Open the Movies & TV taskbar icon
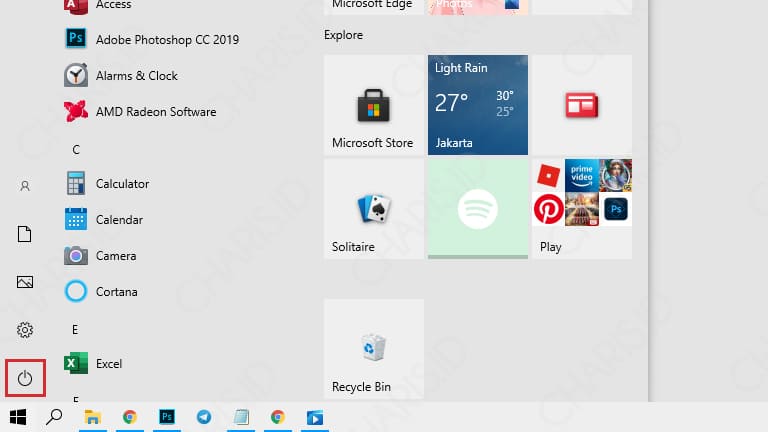This screenshot has width=768, height=432. pyautogui.click(x=315, y=418)
